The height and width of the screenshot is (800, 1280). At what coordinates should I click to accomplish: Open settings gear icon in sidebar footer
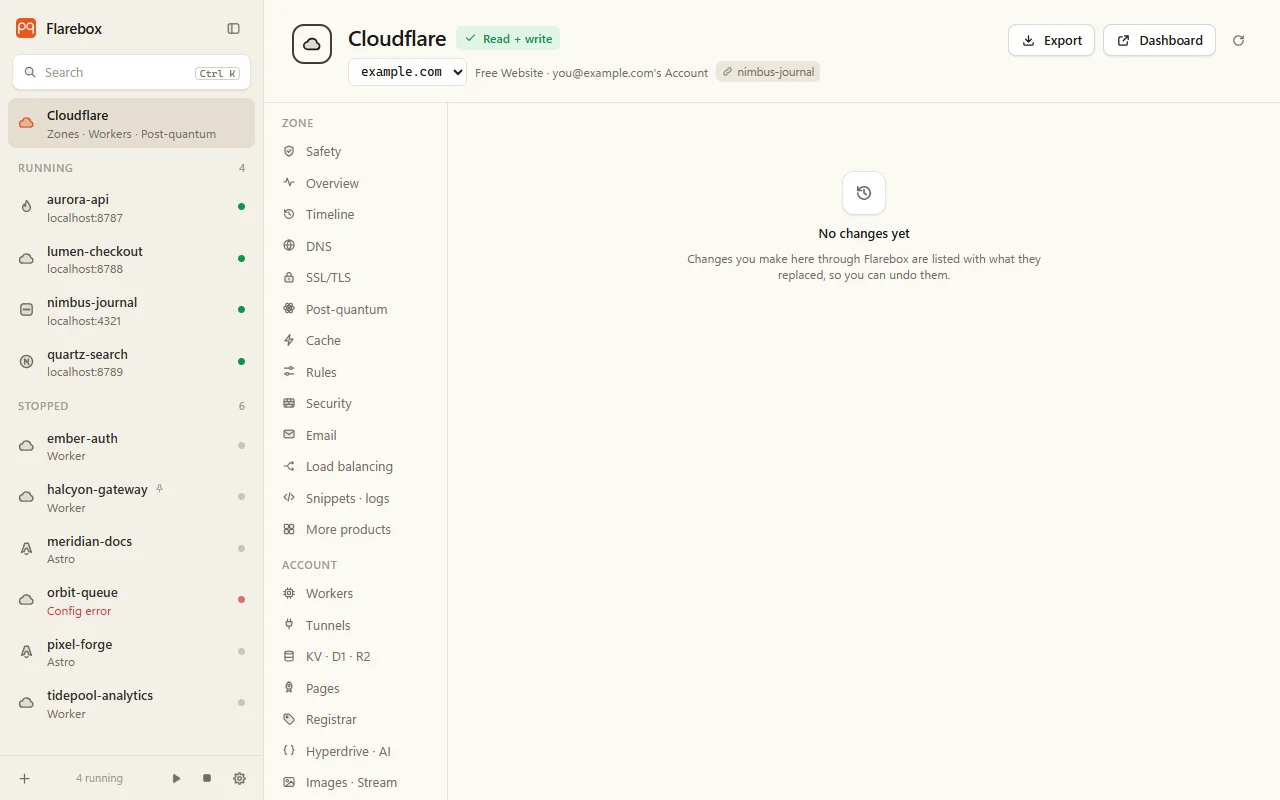[239, 778]
